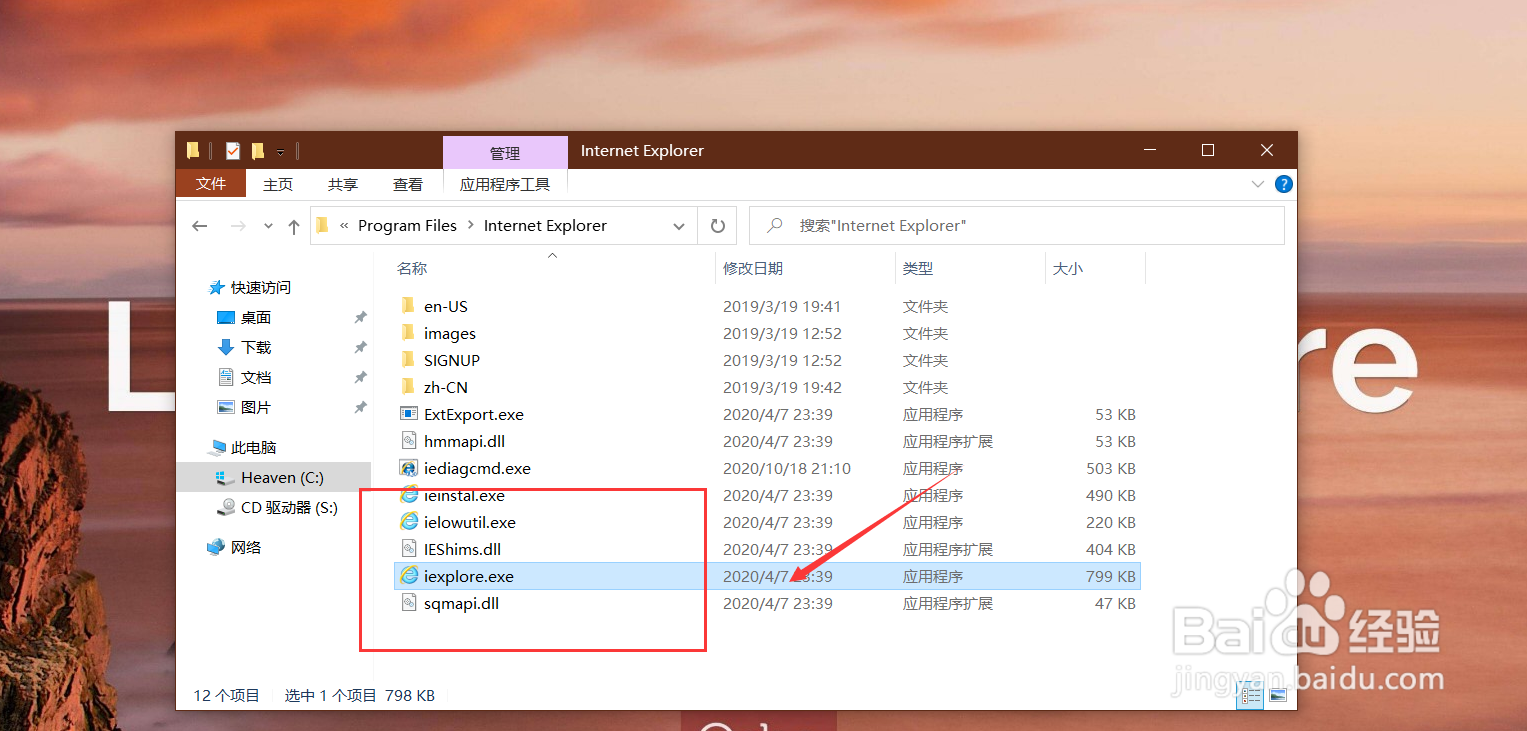
Task: Select the zh-CN folder
Action: pyautogui.click(x=445, y=388)
